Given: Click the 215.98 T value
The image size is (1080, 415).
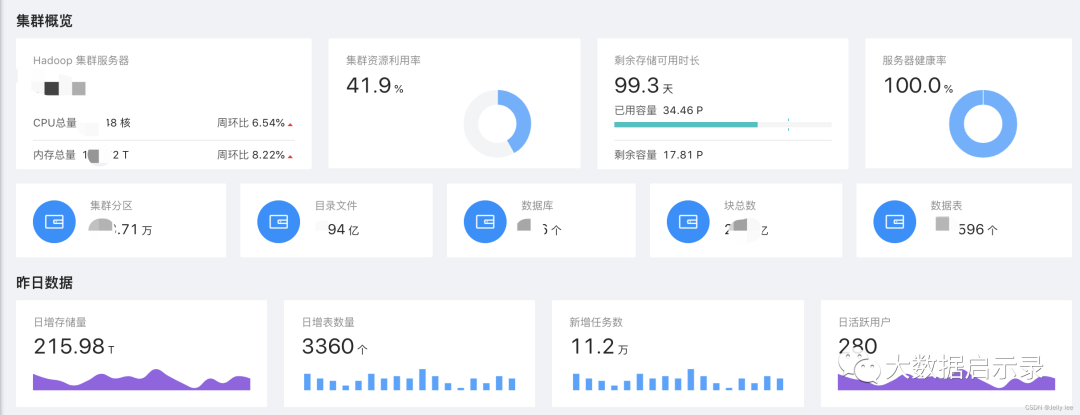Looking at the screenshot, I should [x=74, y=347].
